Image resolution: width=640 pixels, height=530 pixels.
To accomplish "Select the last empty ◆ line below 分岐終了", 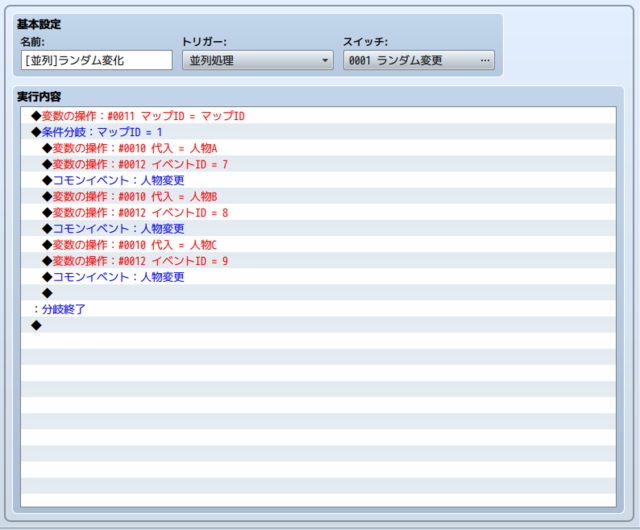I will pyautogui.click(x=318, y=325).
